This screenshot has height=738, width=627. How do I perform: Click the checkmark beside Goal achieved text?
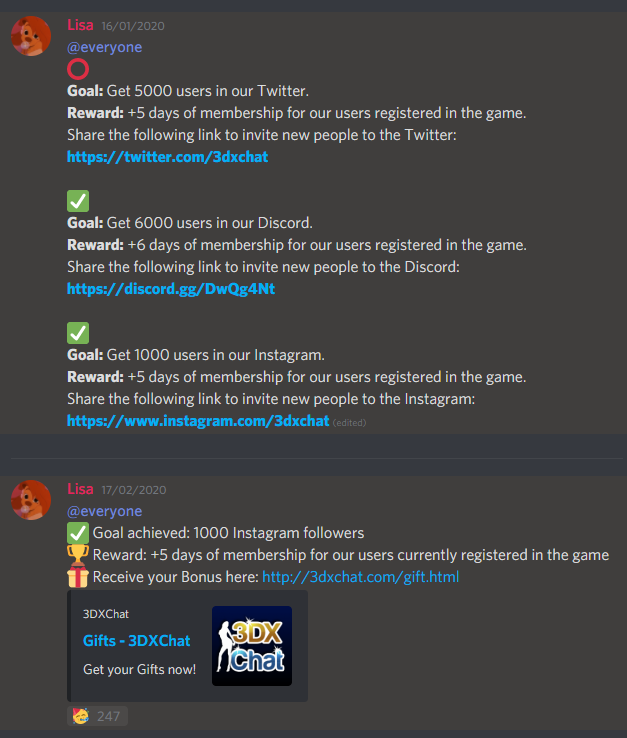tap(78, 533)
